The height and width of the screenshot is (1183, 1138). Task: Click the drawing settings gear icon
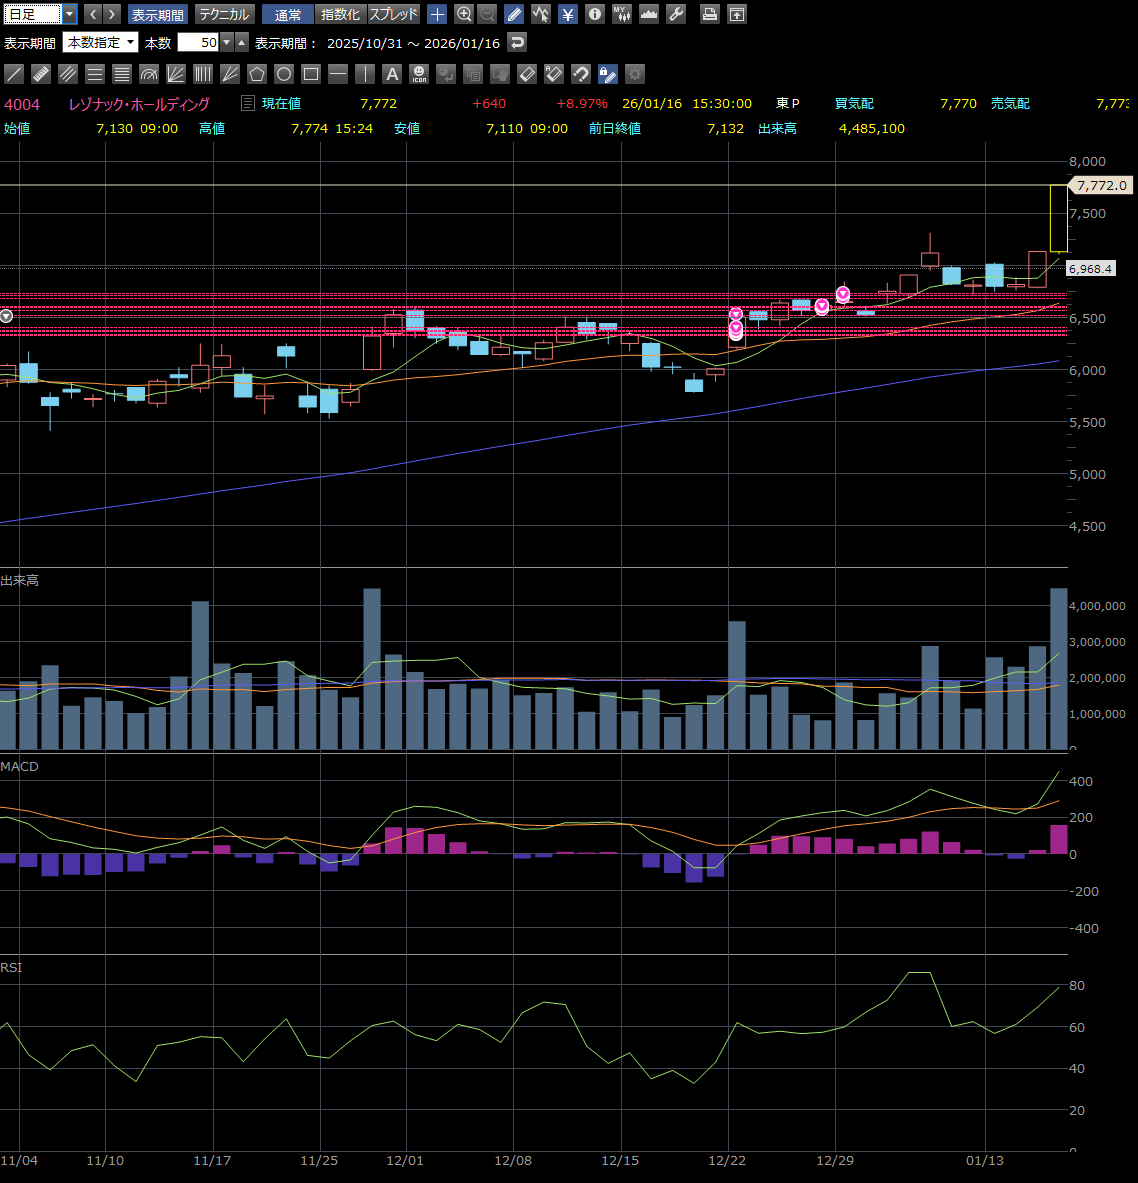point(635,73)
